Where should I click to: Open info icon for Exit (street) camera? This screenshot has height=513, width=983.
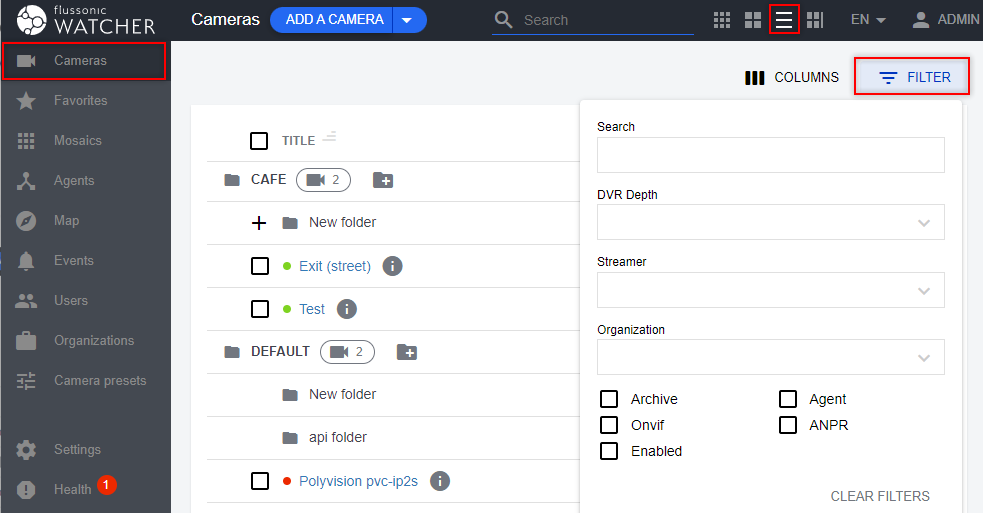393,266
